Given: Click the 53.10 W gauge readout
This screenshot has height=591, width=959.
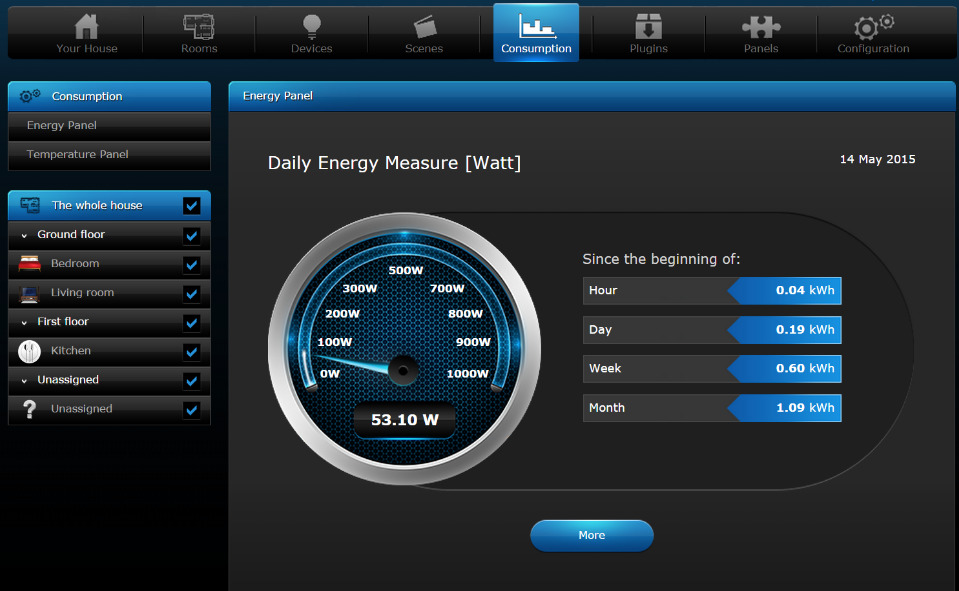Looking at the screenshot, I should tap(404, 420).
